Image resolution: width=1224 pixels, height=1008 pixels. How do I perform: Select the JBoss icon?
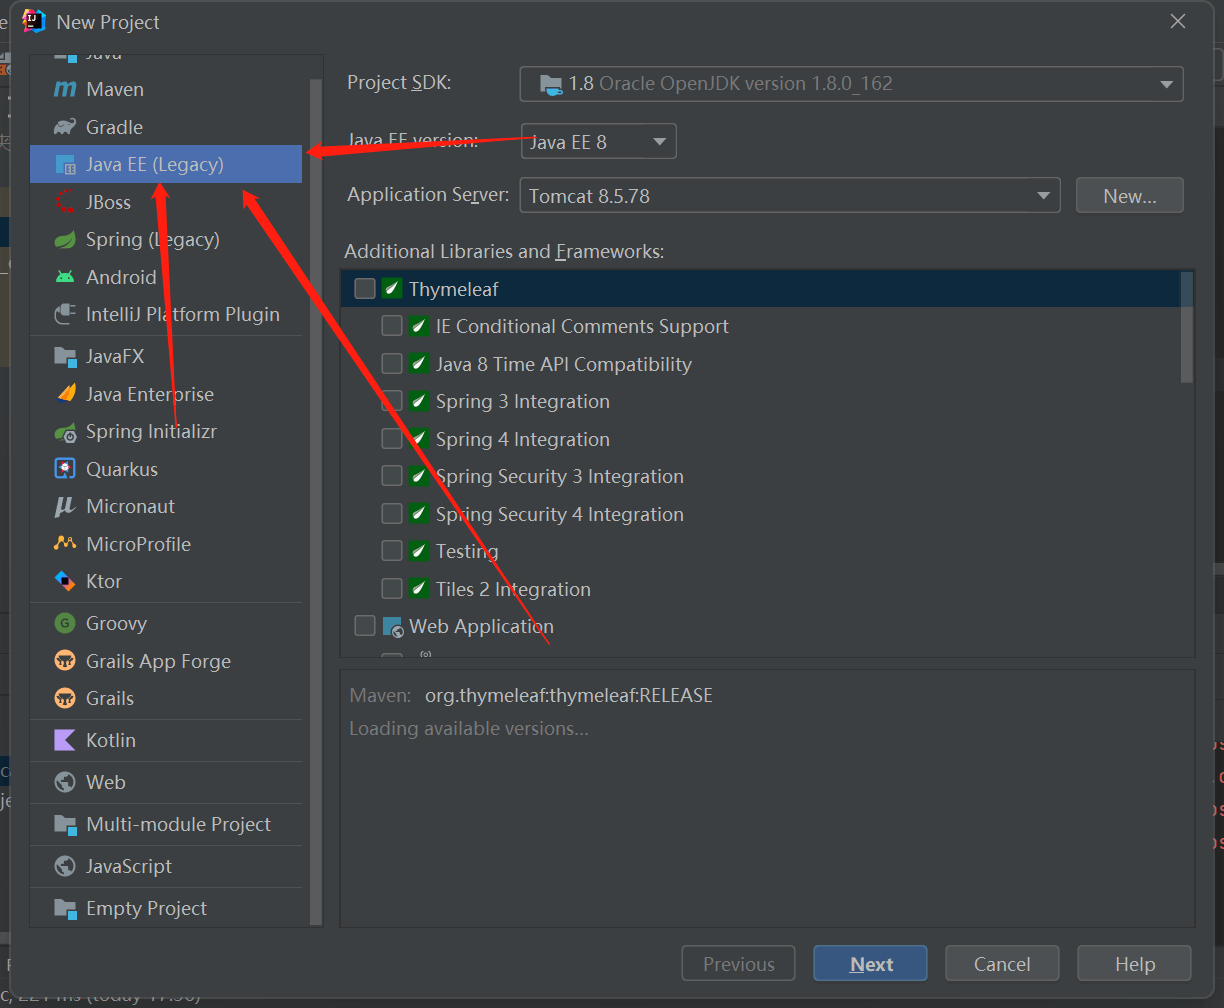click(x=65, y=202)
